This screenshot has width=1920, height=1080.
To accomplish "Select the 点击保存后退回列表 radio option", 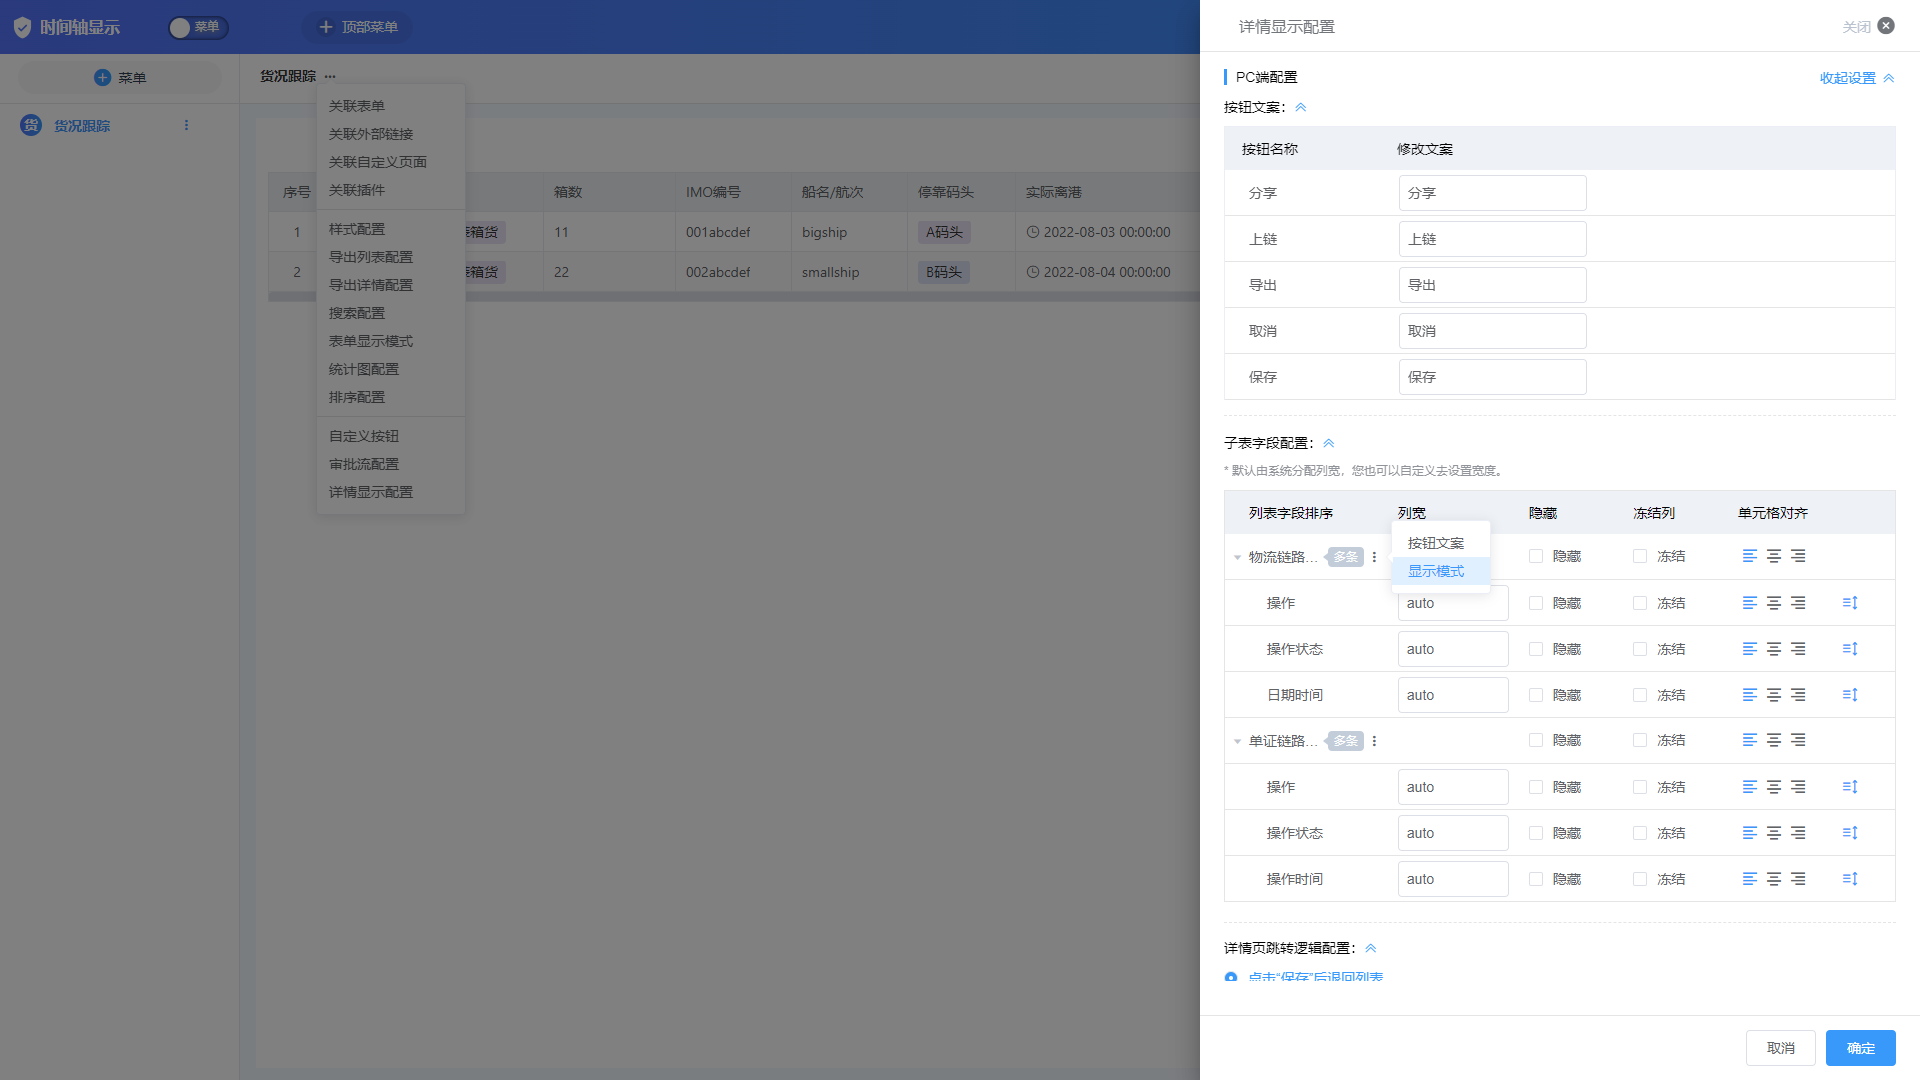I will (x=1231, y=977).
